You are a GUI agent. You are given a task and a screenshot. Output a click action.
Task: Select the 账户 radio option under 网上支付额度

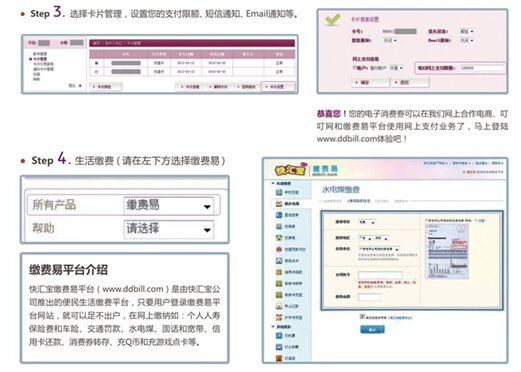[x=355, y=68]
